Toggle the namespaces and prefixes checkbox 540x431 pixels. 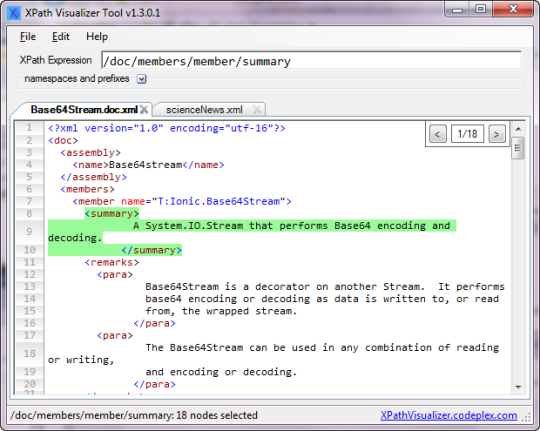click(142, 79)
